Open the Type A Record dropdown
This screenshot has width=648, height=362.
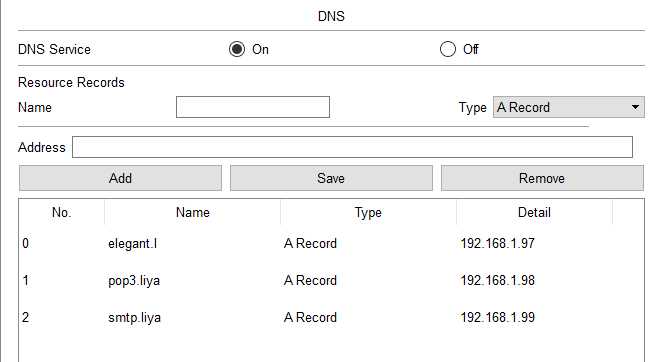[x=568, y=107]
